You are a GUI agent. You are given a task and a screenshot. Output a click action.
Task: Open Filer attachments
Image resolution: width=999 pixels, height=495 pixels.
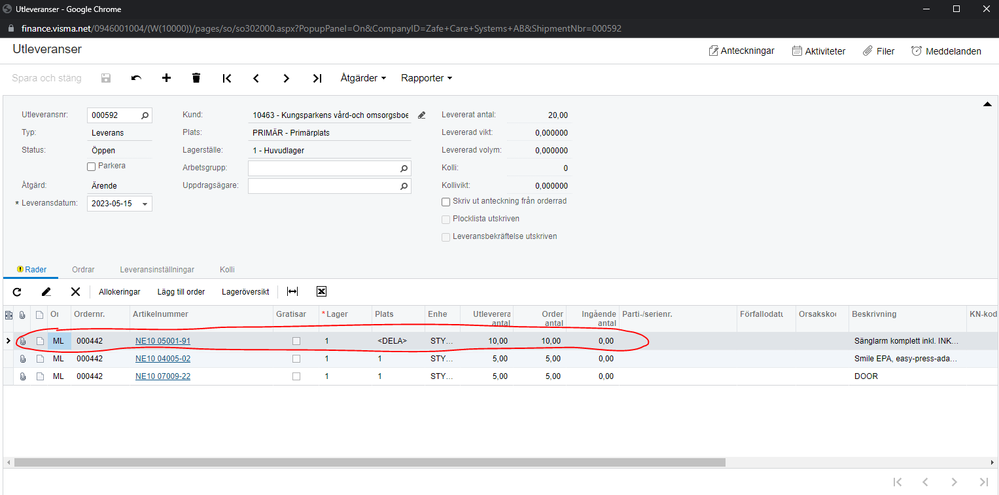(x=879, y=51)
